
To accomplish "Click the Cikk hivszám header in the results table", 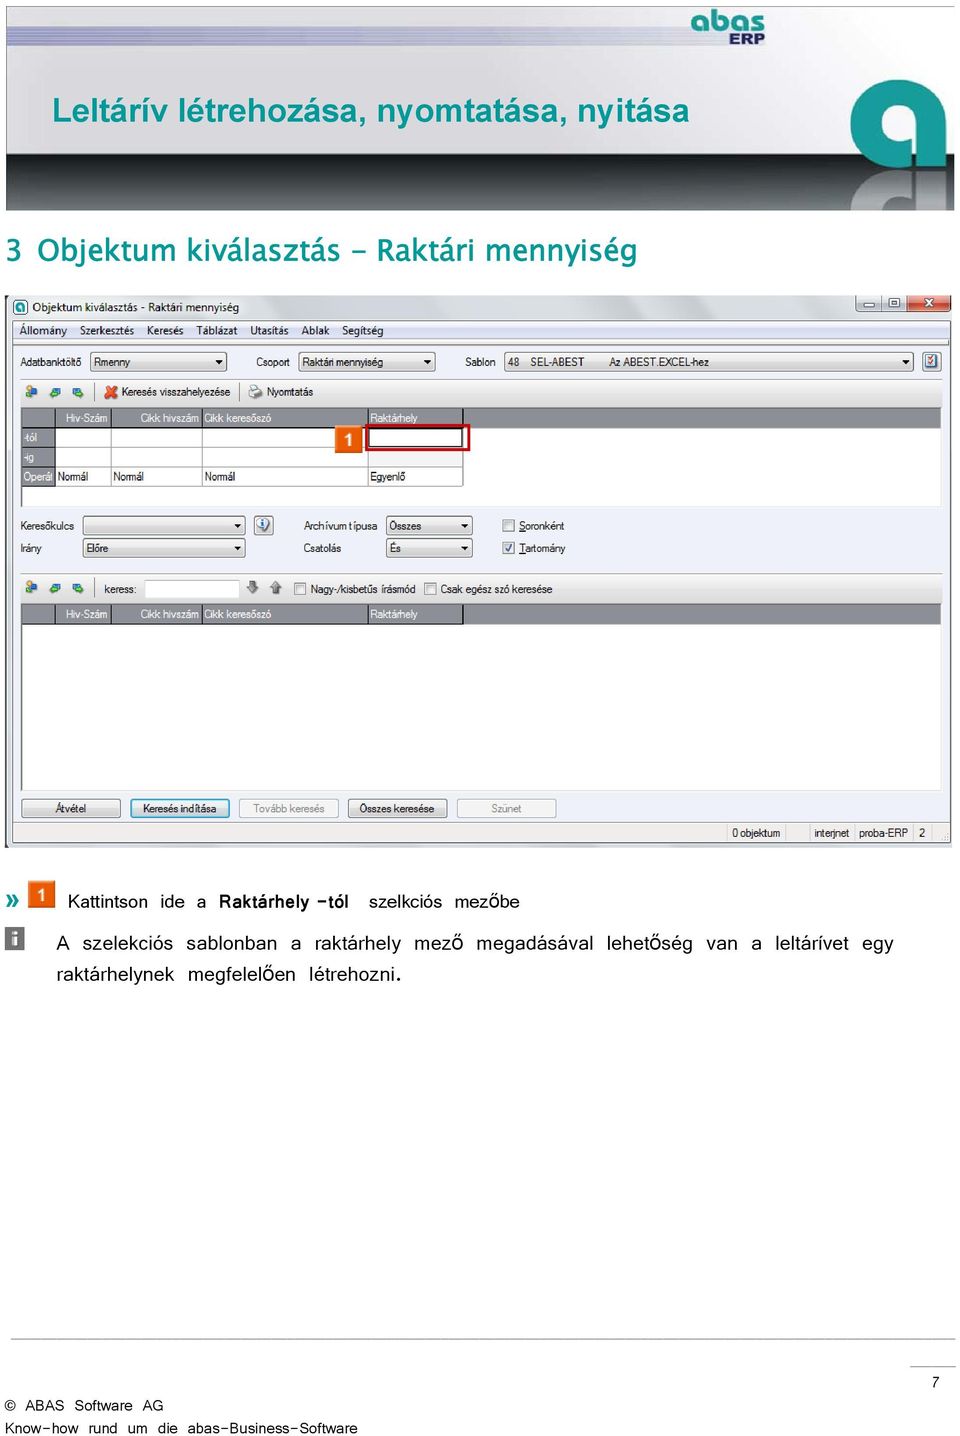I will point(156,614).
